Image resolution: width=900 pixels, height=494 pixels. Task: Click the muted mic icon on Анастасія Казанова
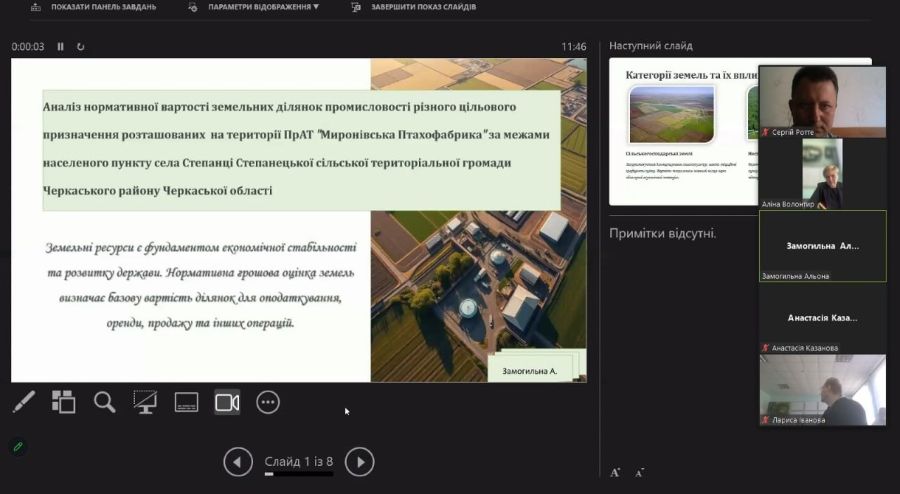click(765, 348)
